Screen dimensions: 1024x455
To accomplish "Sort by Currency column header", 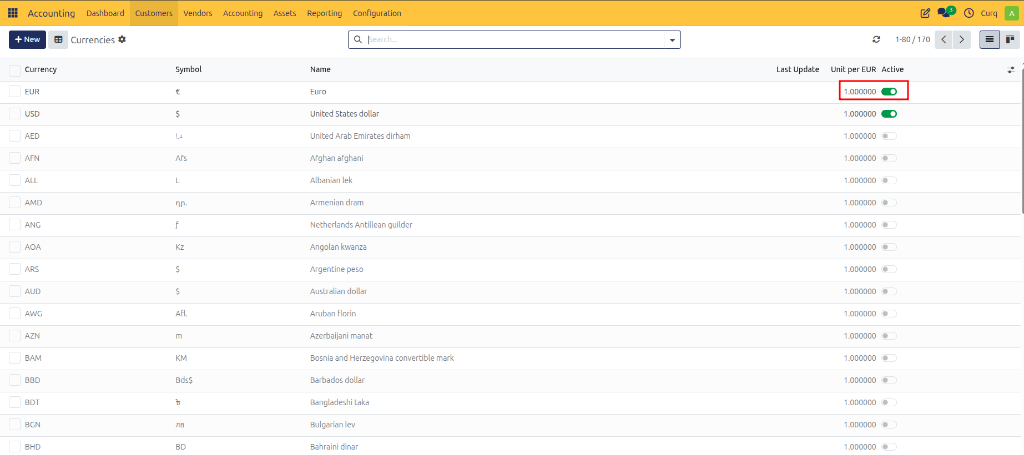I will (x=40, y=69).
